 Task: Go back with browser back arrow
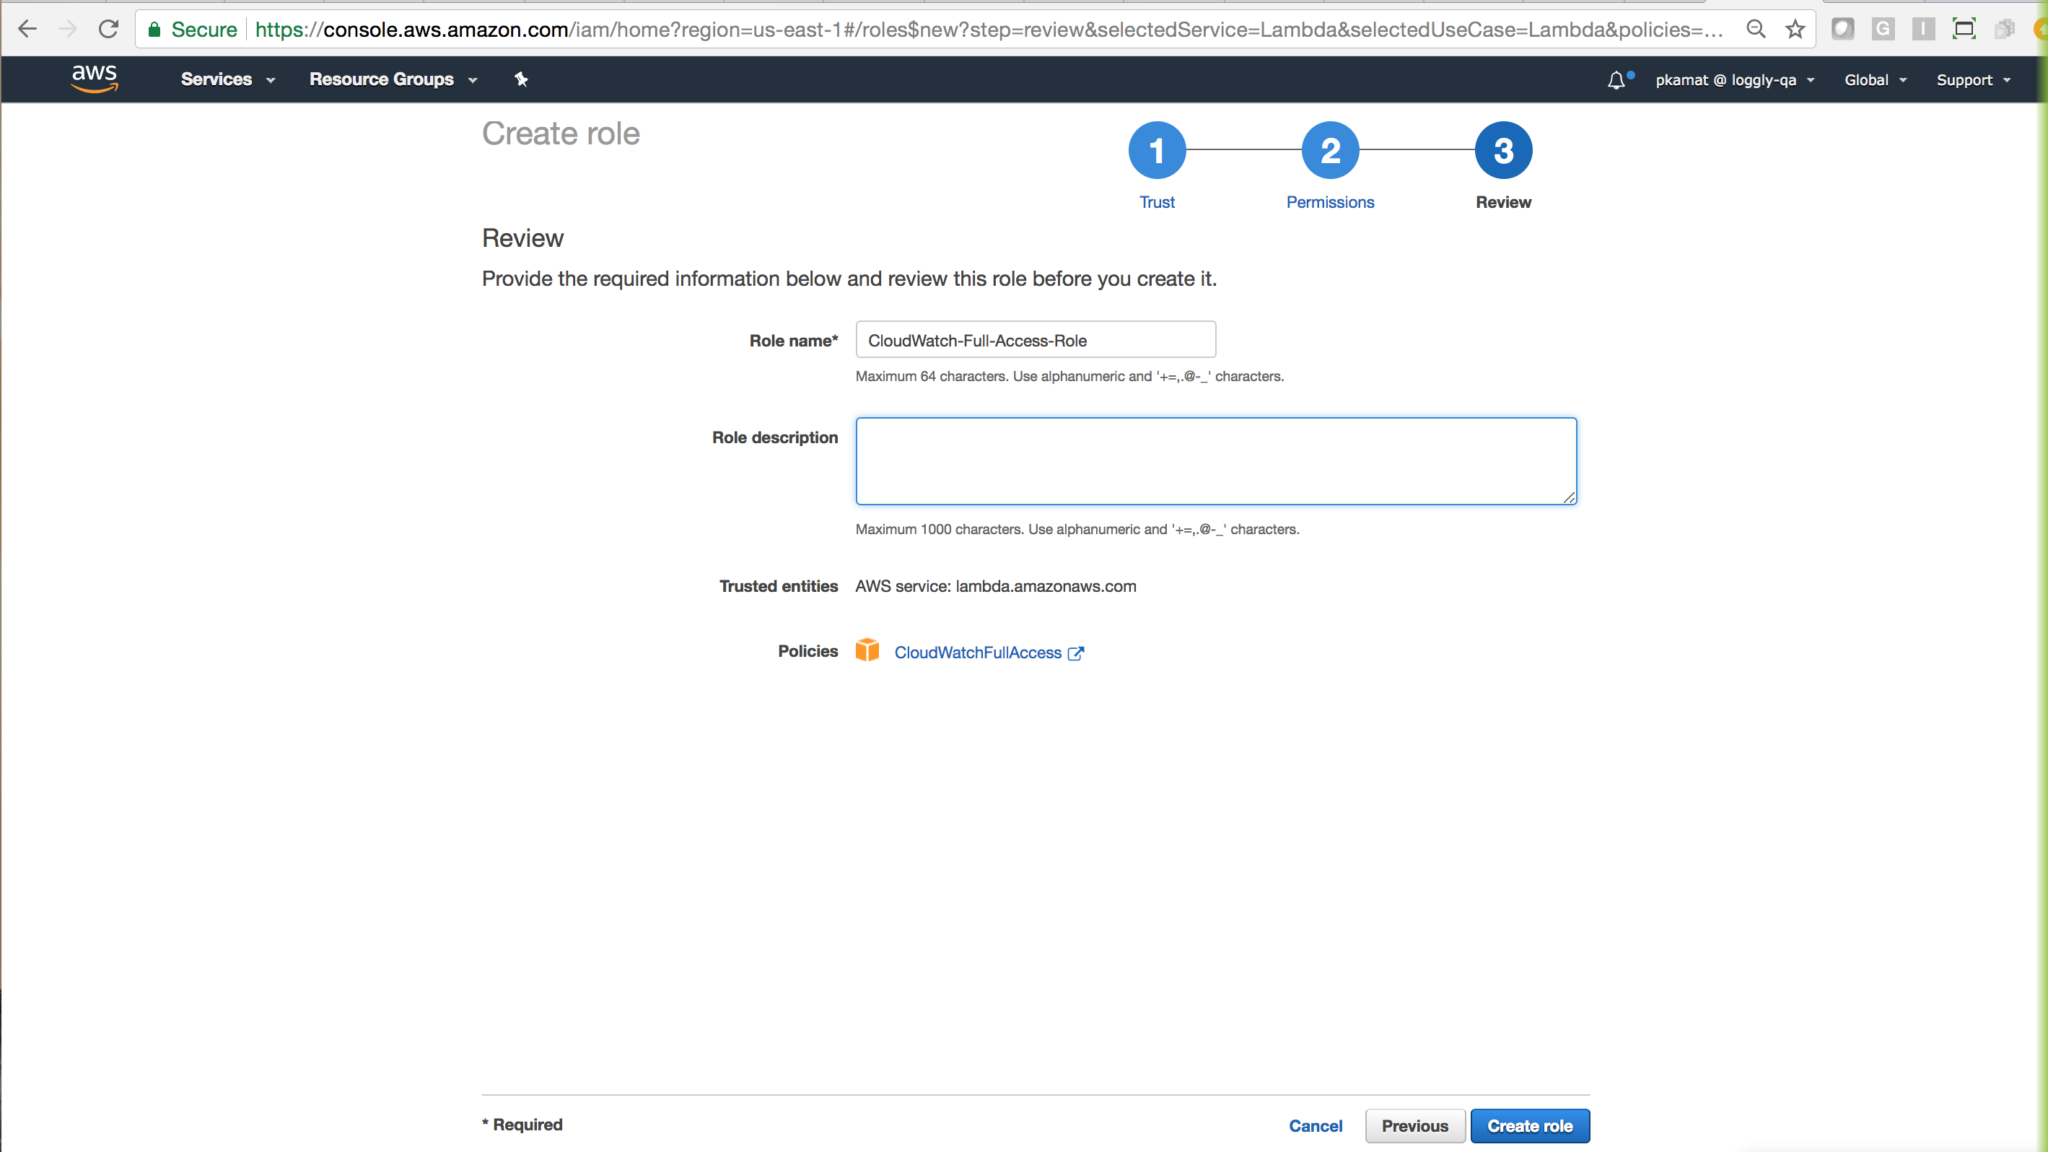coord(28,29)
